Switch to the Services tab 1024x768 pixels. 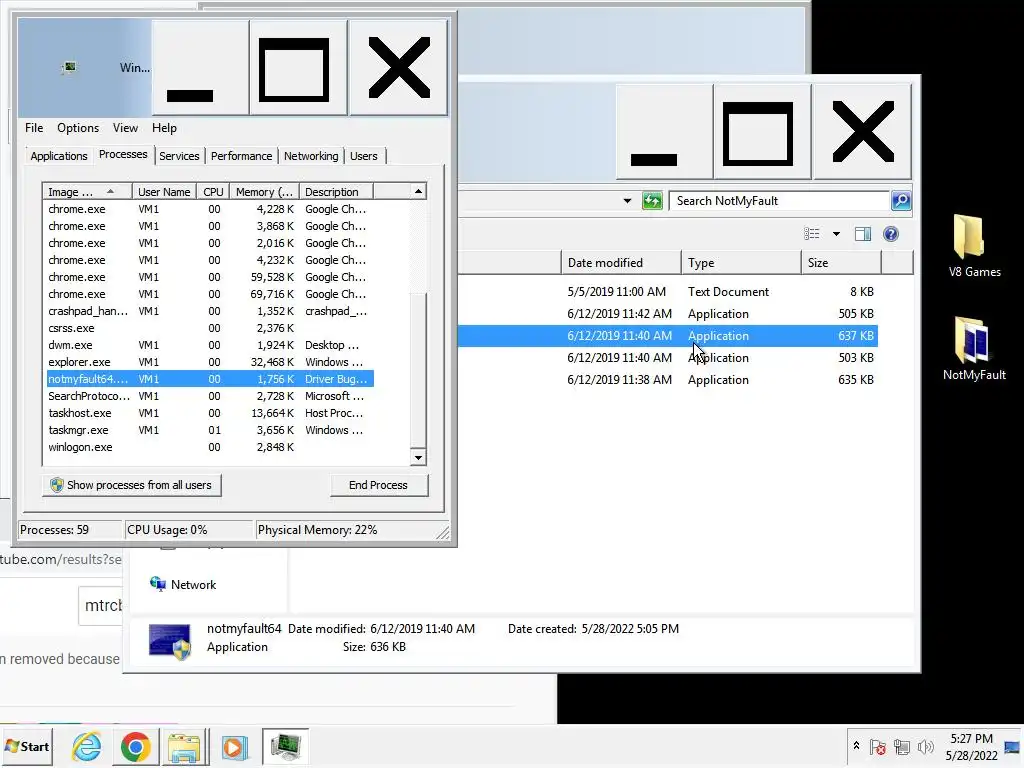(x=179, y=156)
